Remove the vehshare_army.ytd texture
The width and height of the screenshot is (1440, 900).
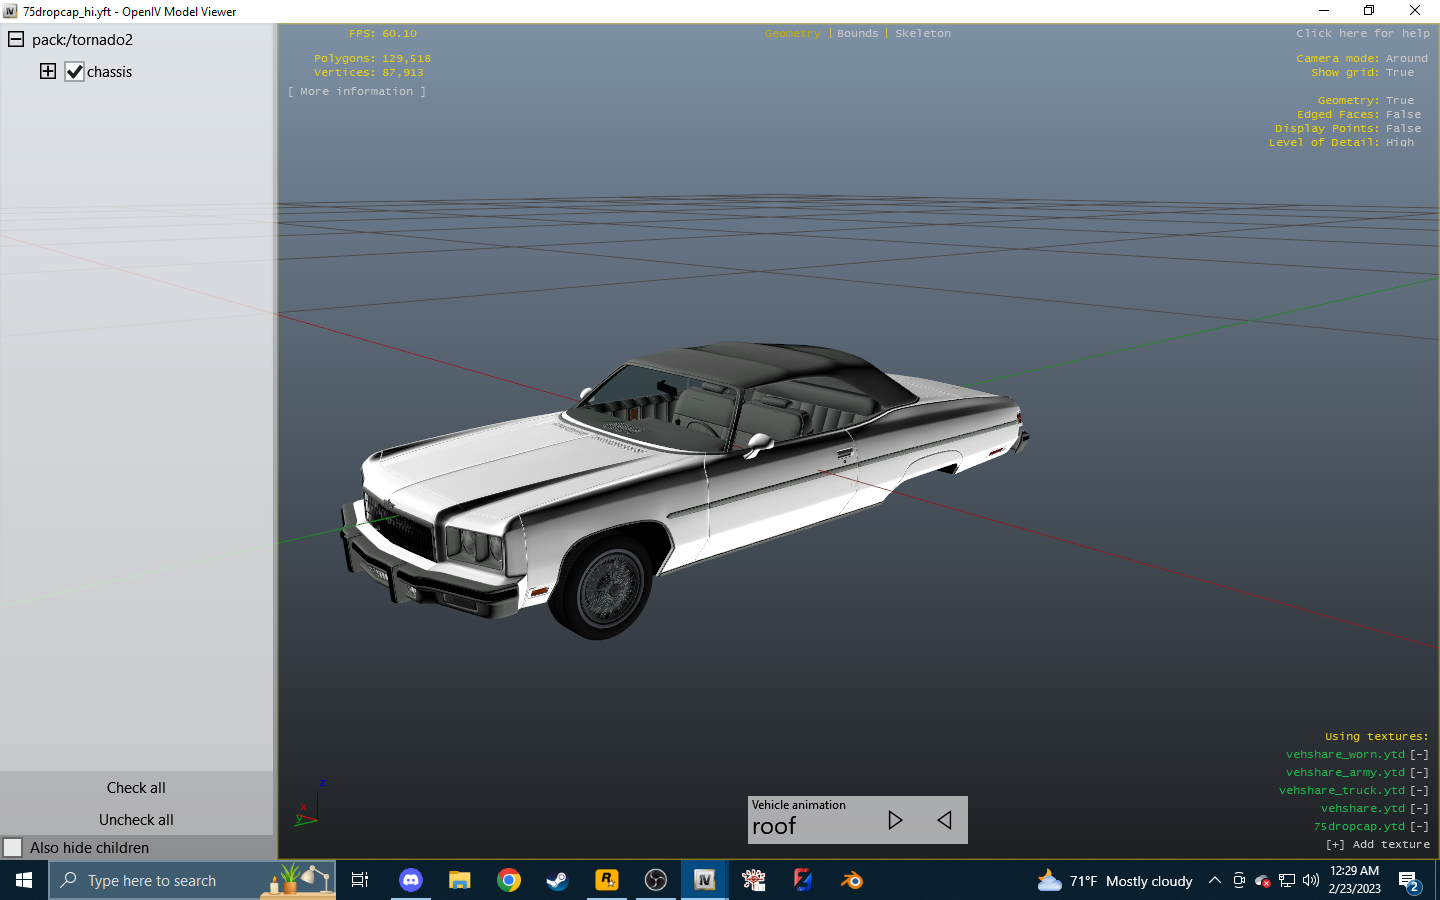1419,772
